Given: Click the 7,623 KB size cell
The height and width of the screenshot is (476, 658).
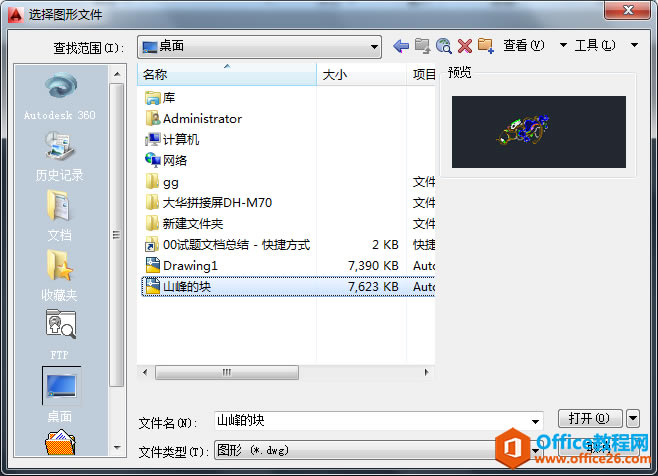Looking at the screenshot, I should point(373,287).
